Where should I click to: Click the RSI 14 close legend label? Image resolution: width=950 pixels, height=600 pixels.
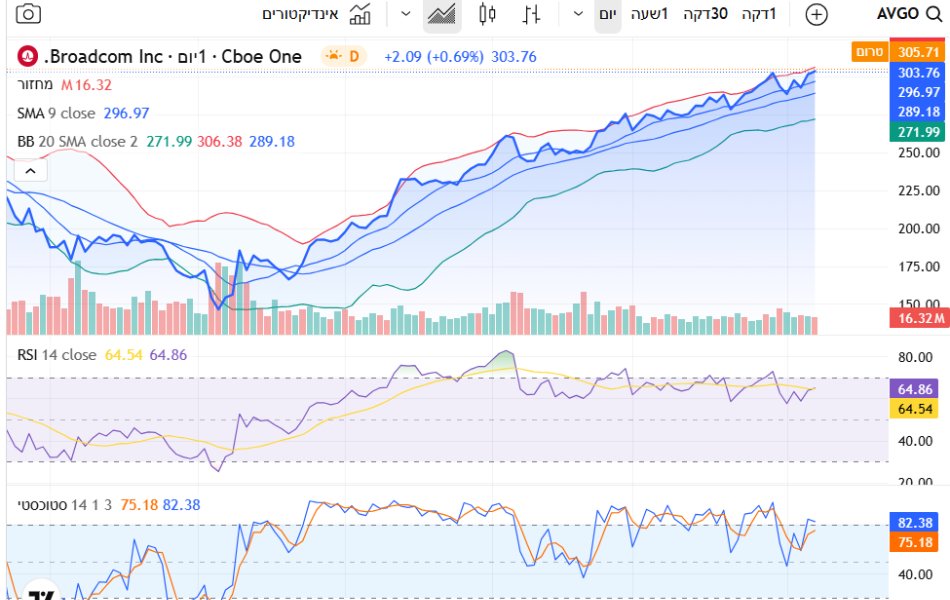pyautogui.click(x=57, y=355)
